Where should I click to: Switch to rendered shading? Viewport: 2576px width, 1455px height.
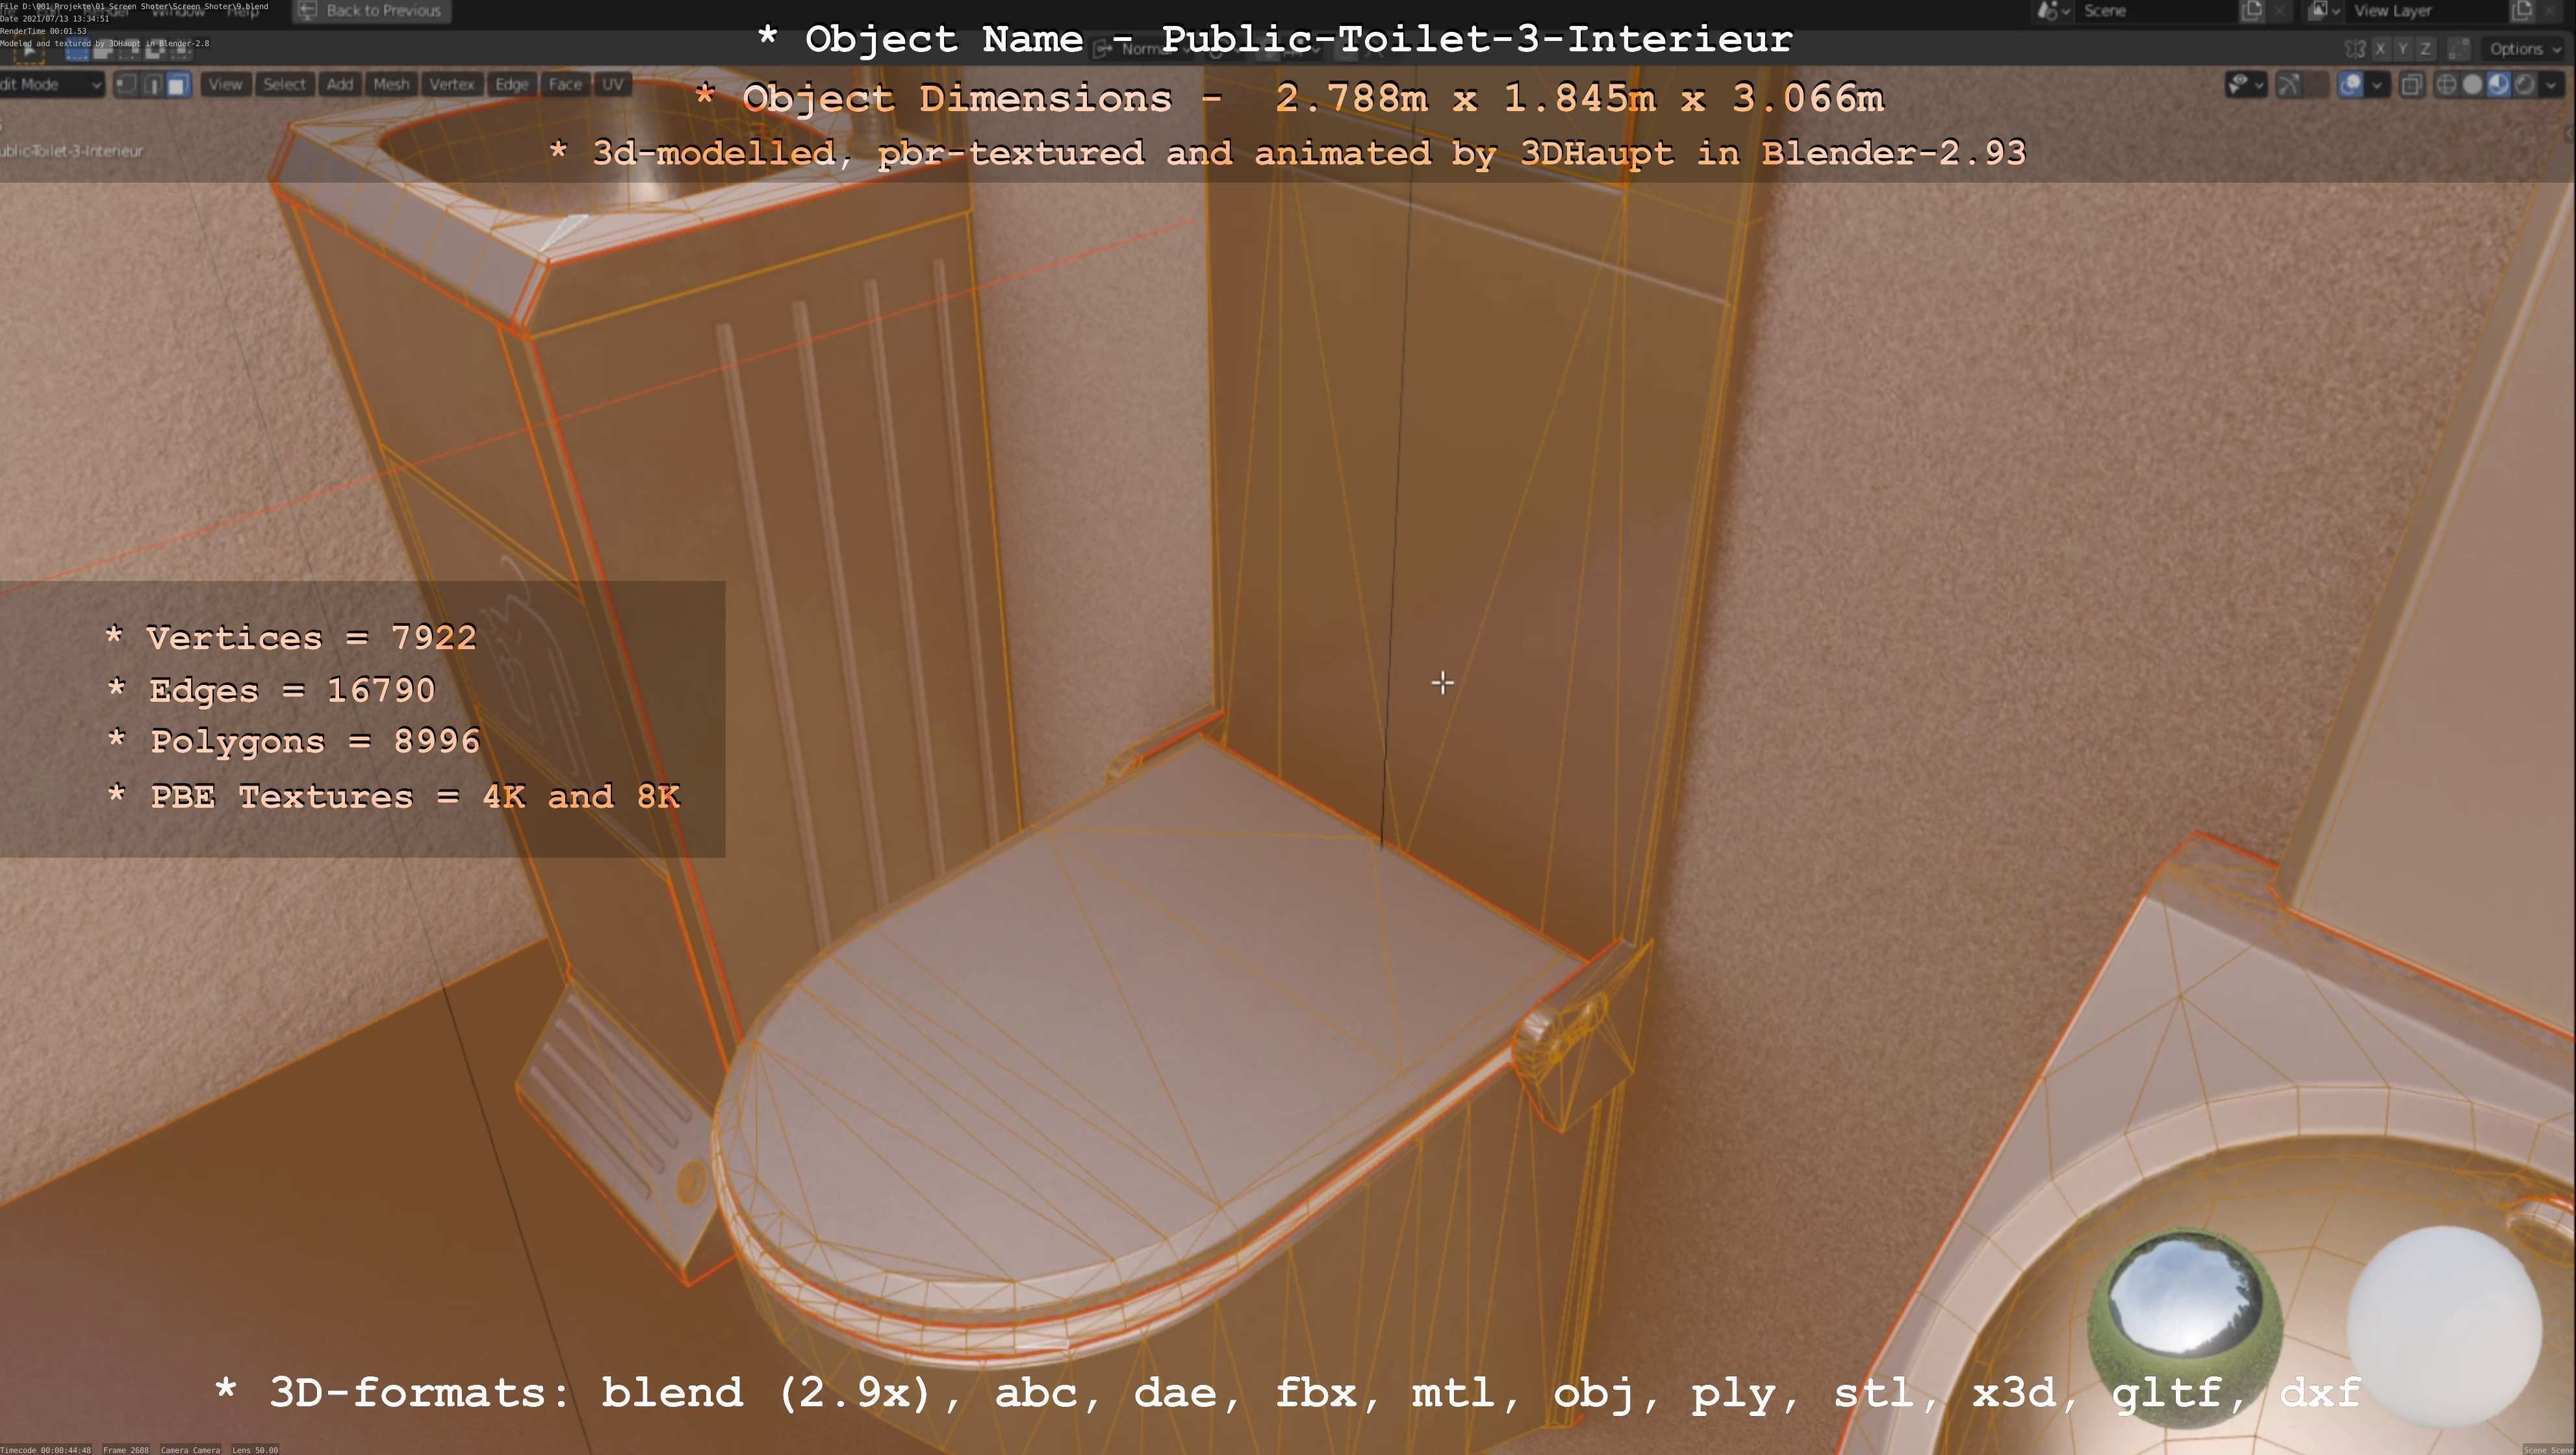click(x=2524, y=85)
